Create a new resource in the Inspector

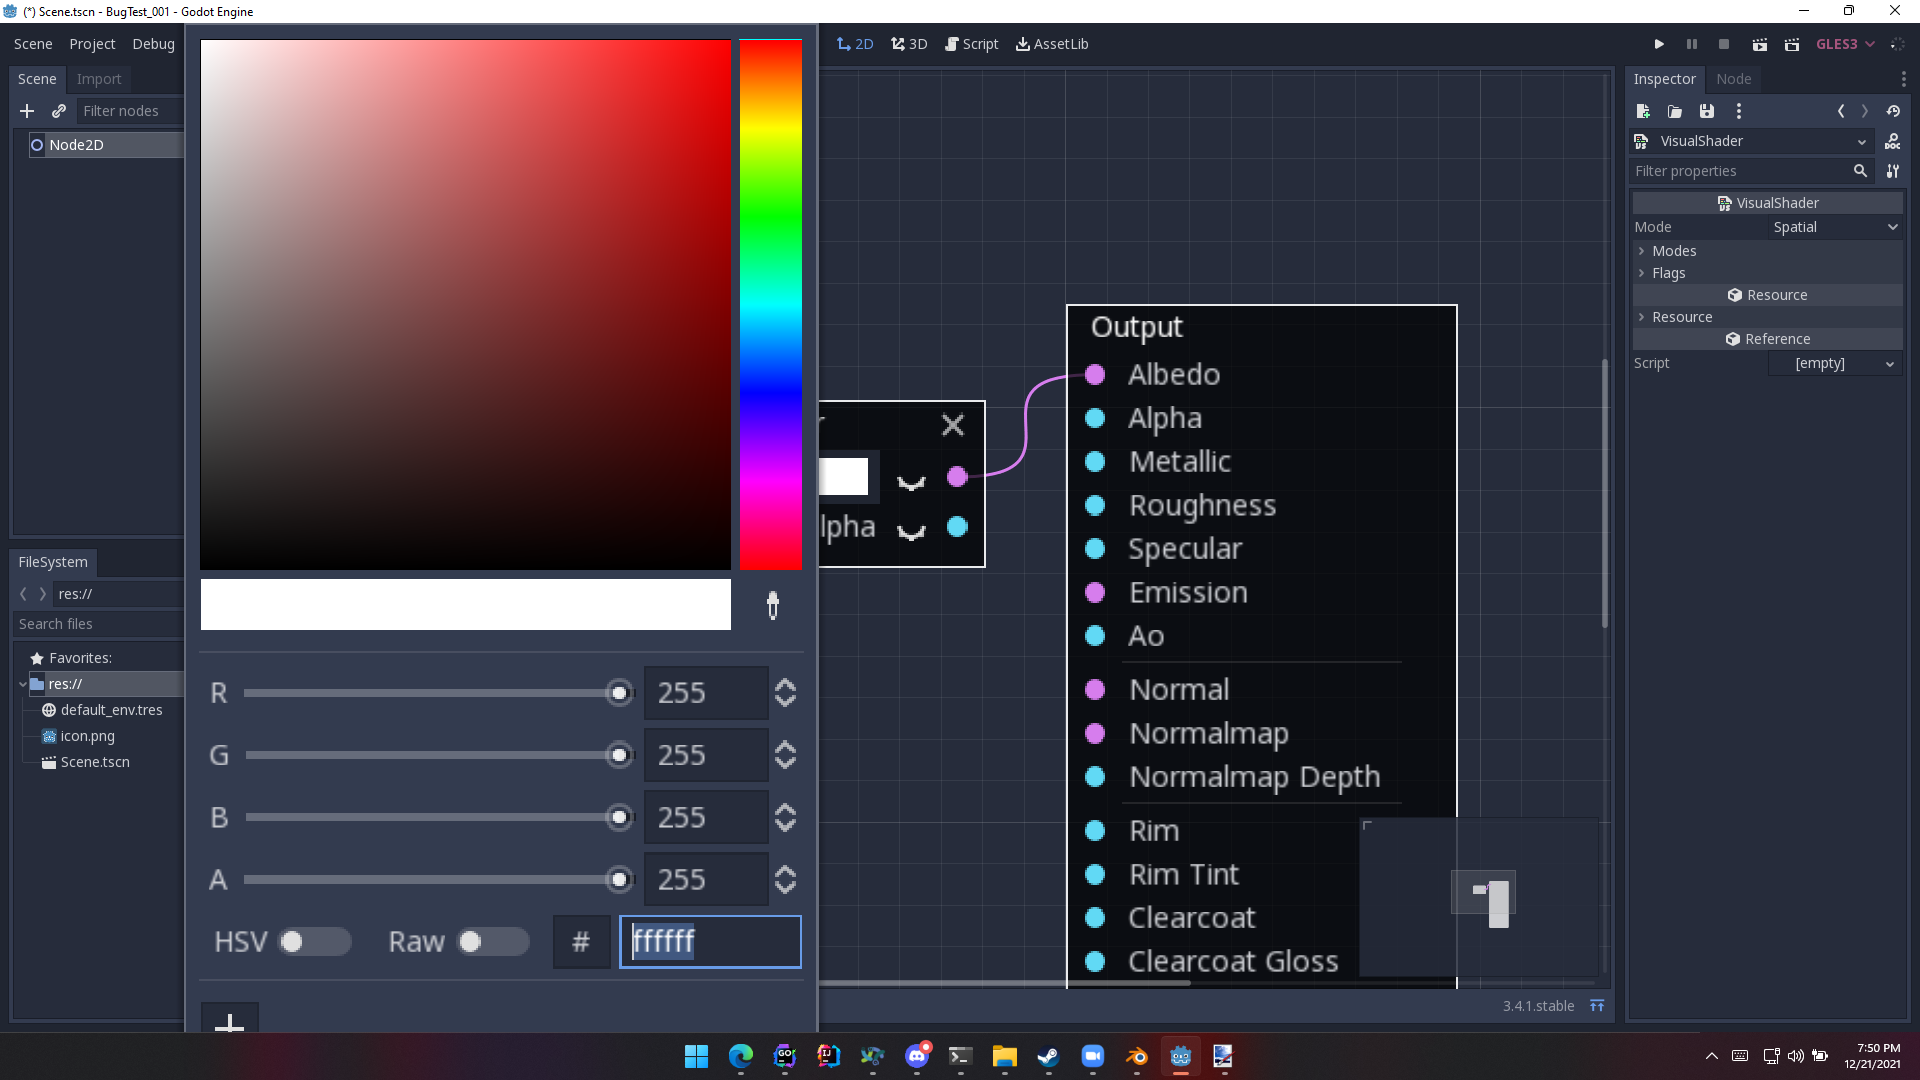(1642, 111)
